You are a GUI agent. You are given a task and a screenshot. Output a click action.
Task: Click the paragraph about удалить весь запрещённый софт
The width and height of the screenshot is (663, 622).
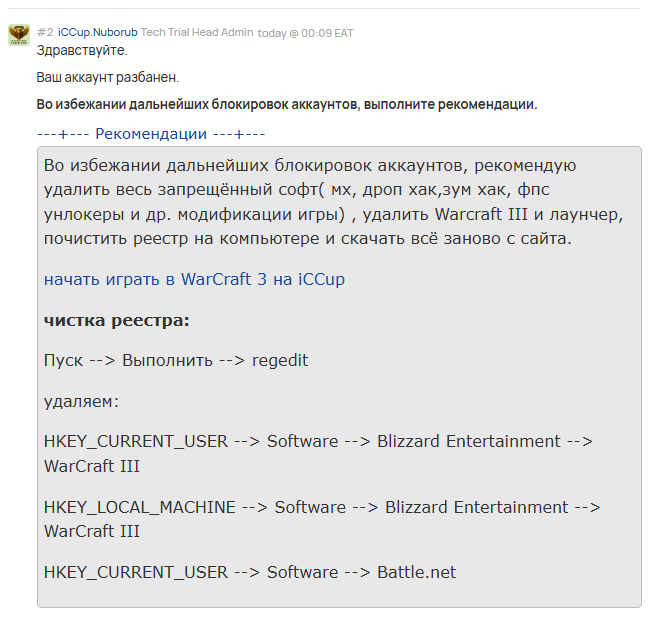point(334,202)
